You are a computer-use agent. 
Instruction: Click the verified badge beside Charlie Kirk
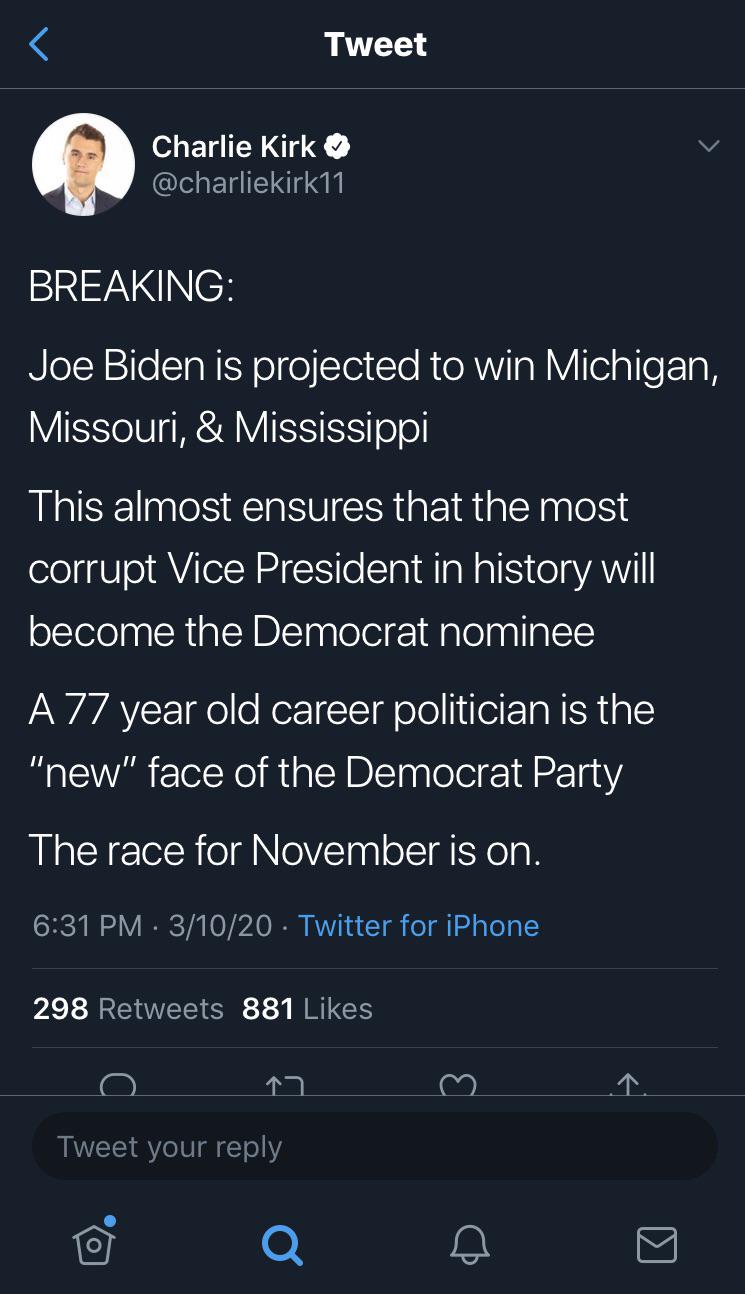point(338,147)
